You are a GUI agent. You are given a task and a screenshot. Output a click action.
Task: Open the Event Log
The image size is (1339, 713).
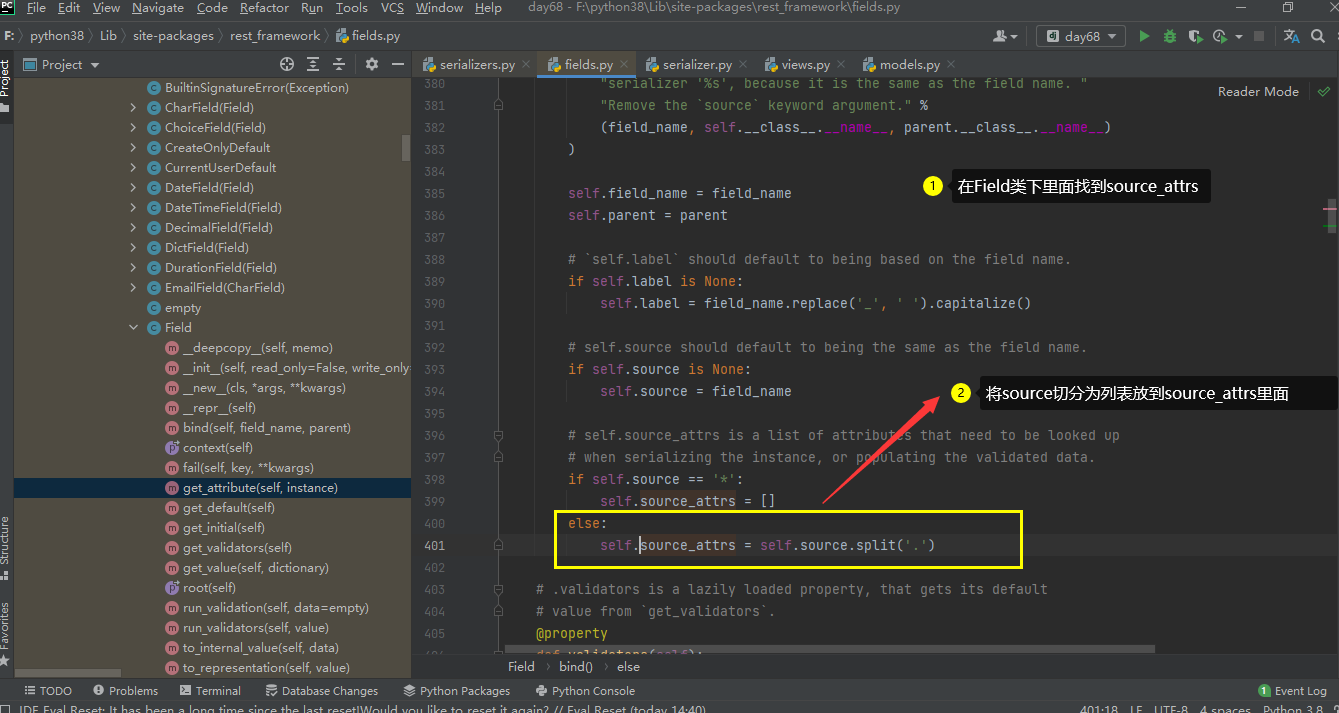(x=1292, y=691)
